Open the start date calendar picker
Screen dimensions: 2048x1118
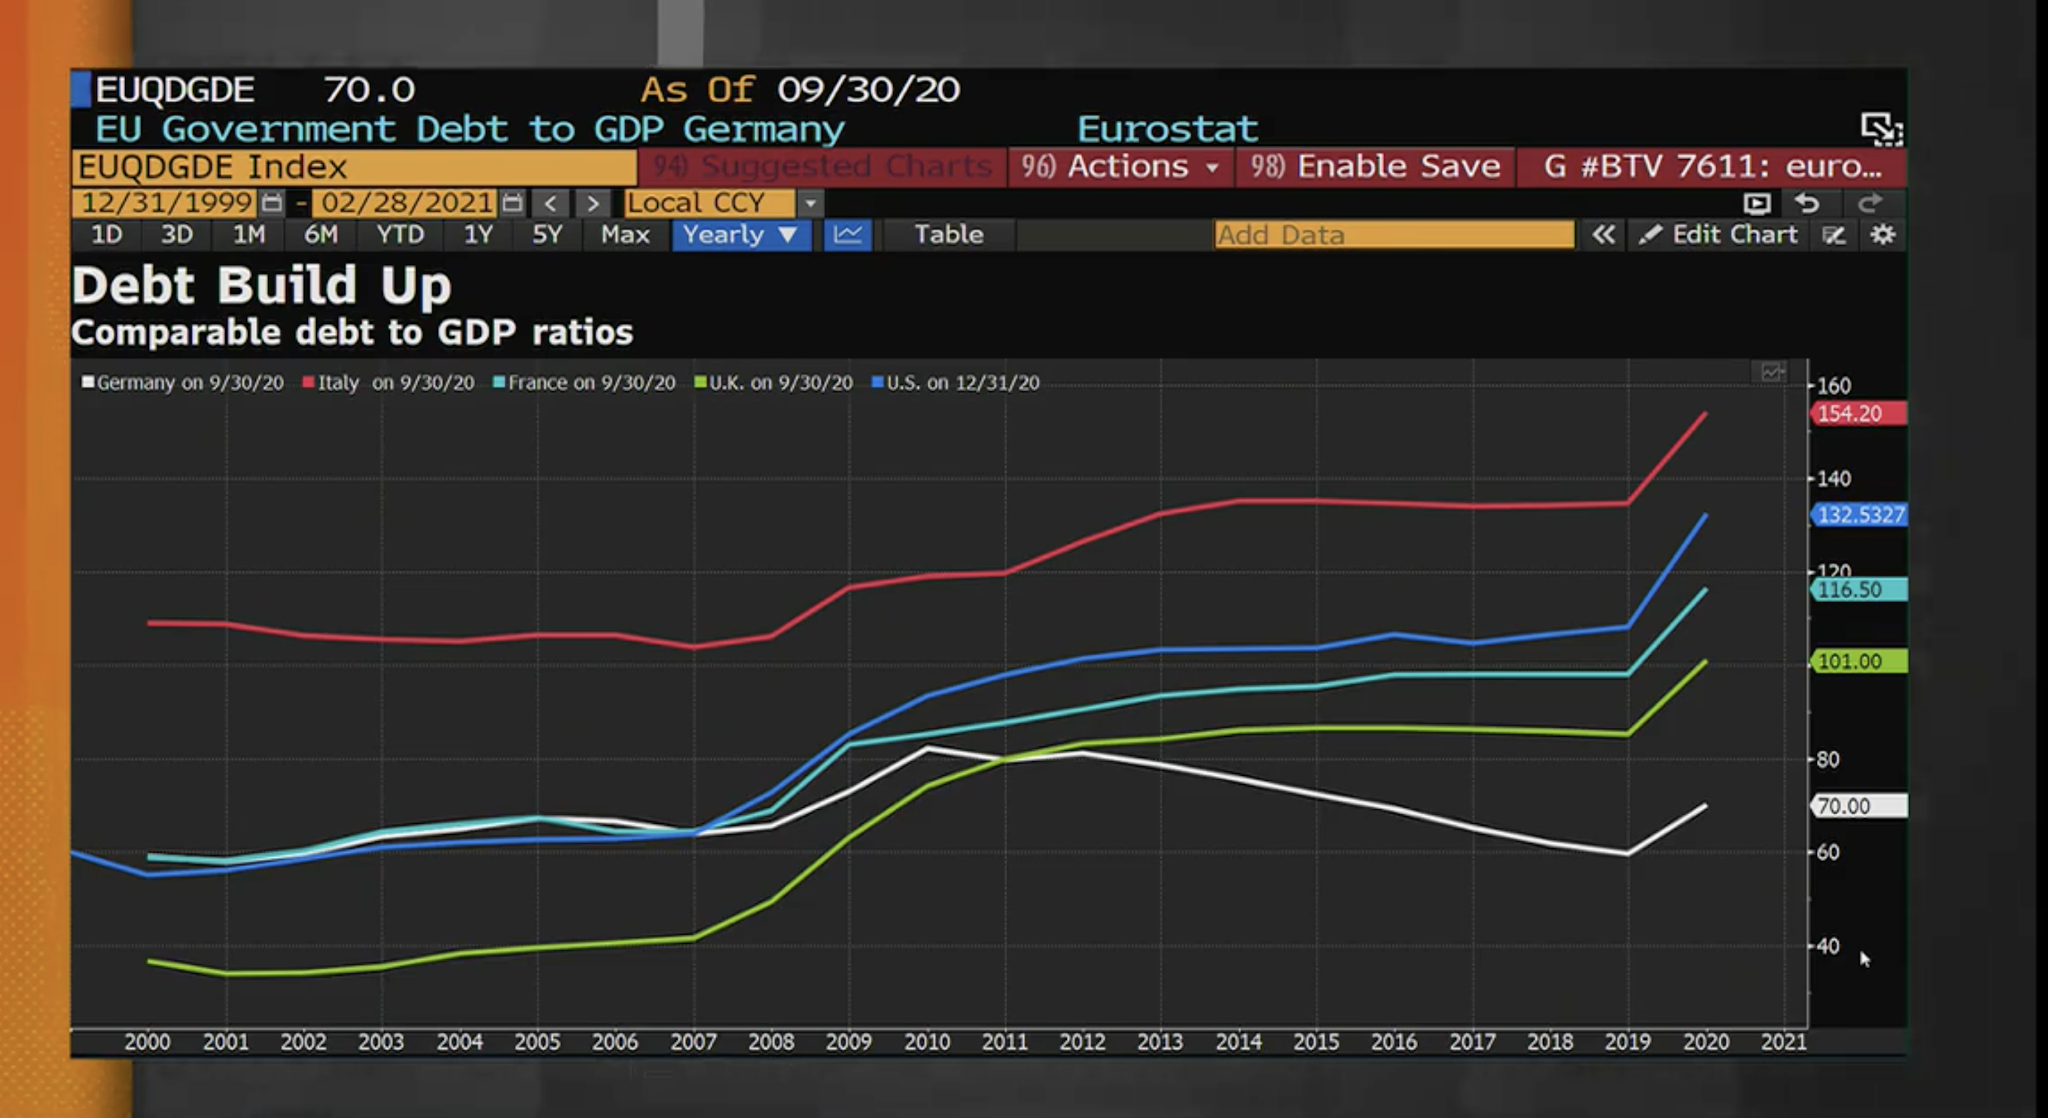pos(272,203)
